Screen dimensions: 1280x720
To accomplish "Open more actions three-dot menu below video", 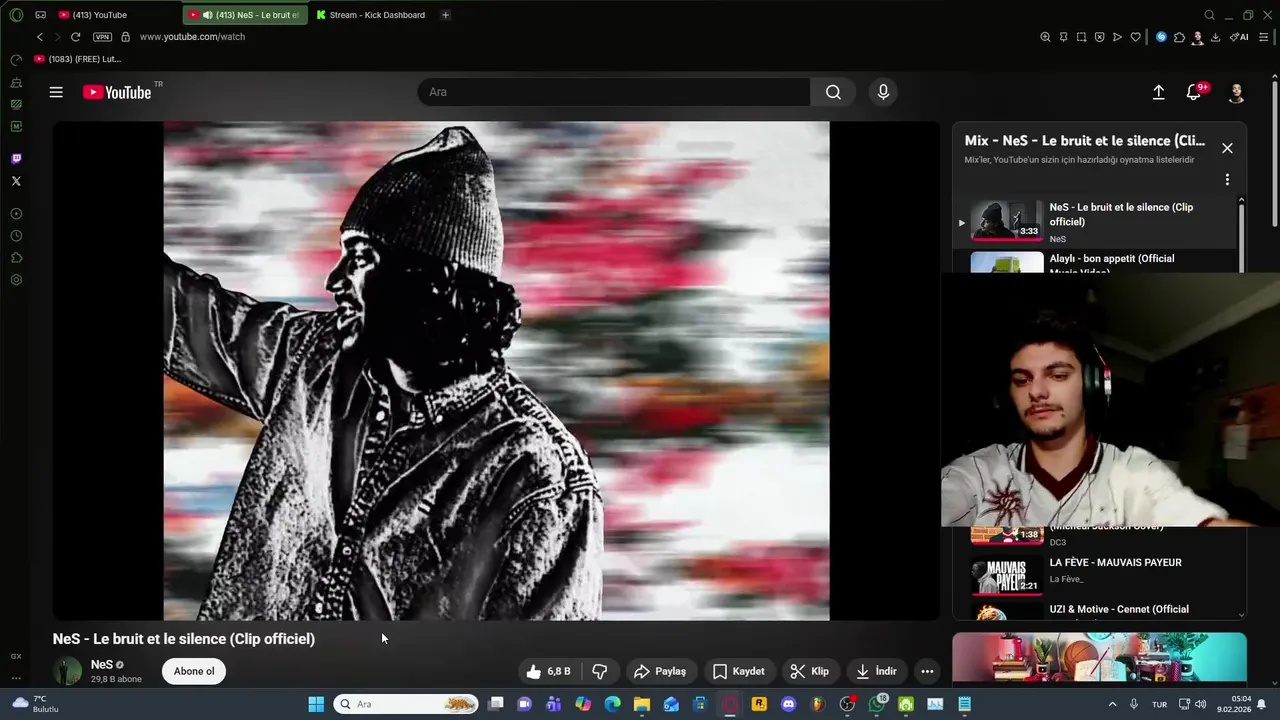I will tap(927, 671).
